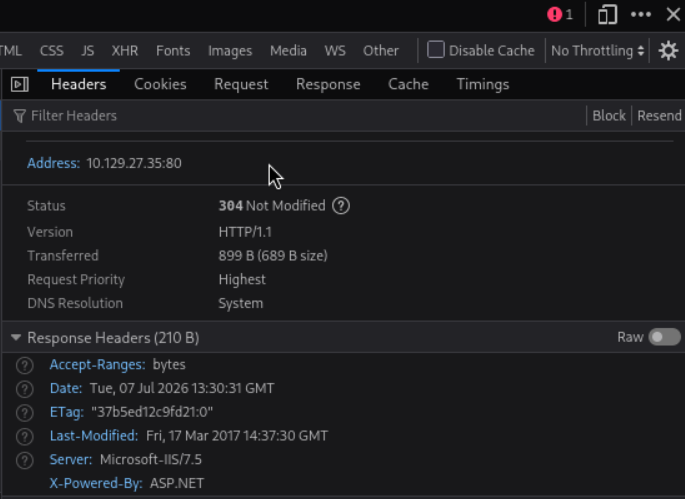Select the HTTP/1.1 version value
The image size is (685, 499).
coord(245,232)
